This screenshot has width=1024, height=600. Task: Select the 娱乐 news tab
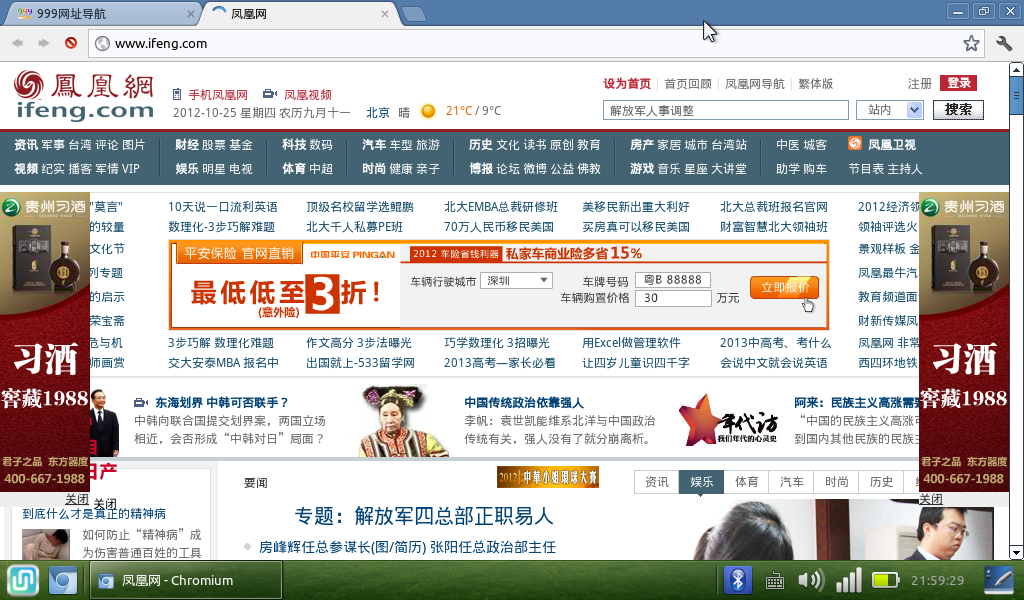(701, 482)
